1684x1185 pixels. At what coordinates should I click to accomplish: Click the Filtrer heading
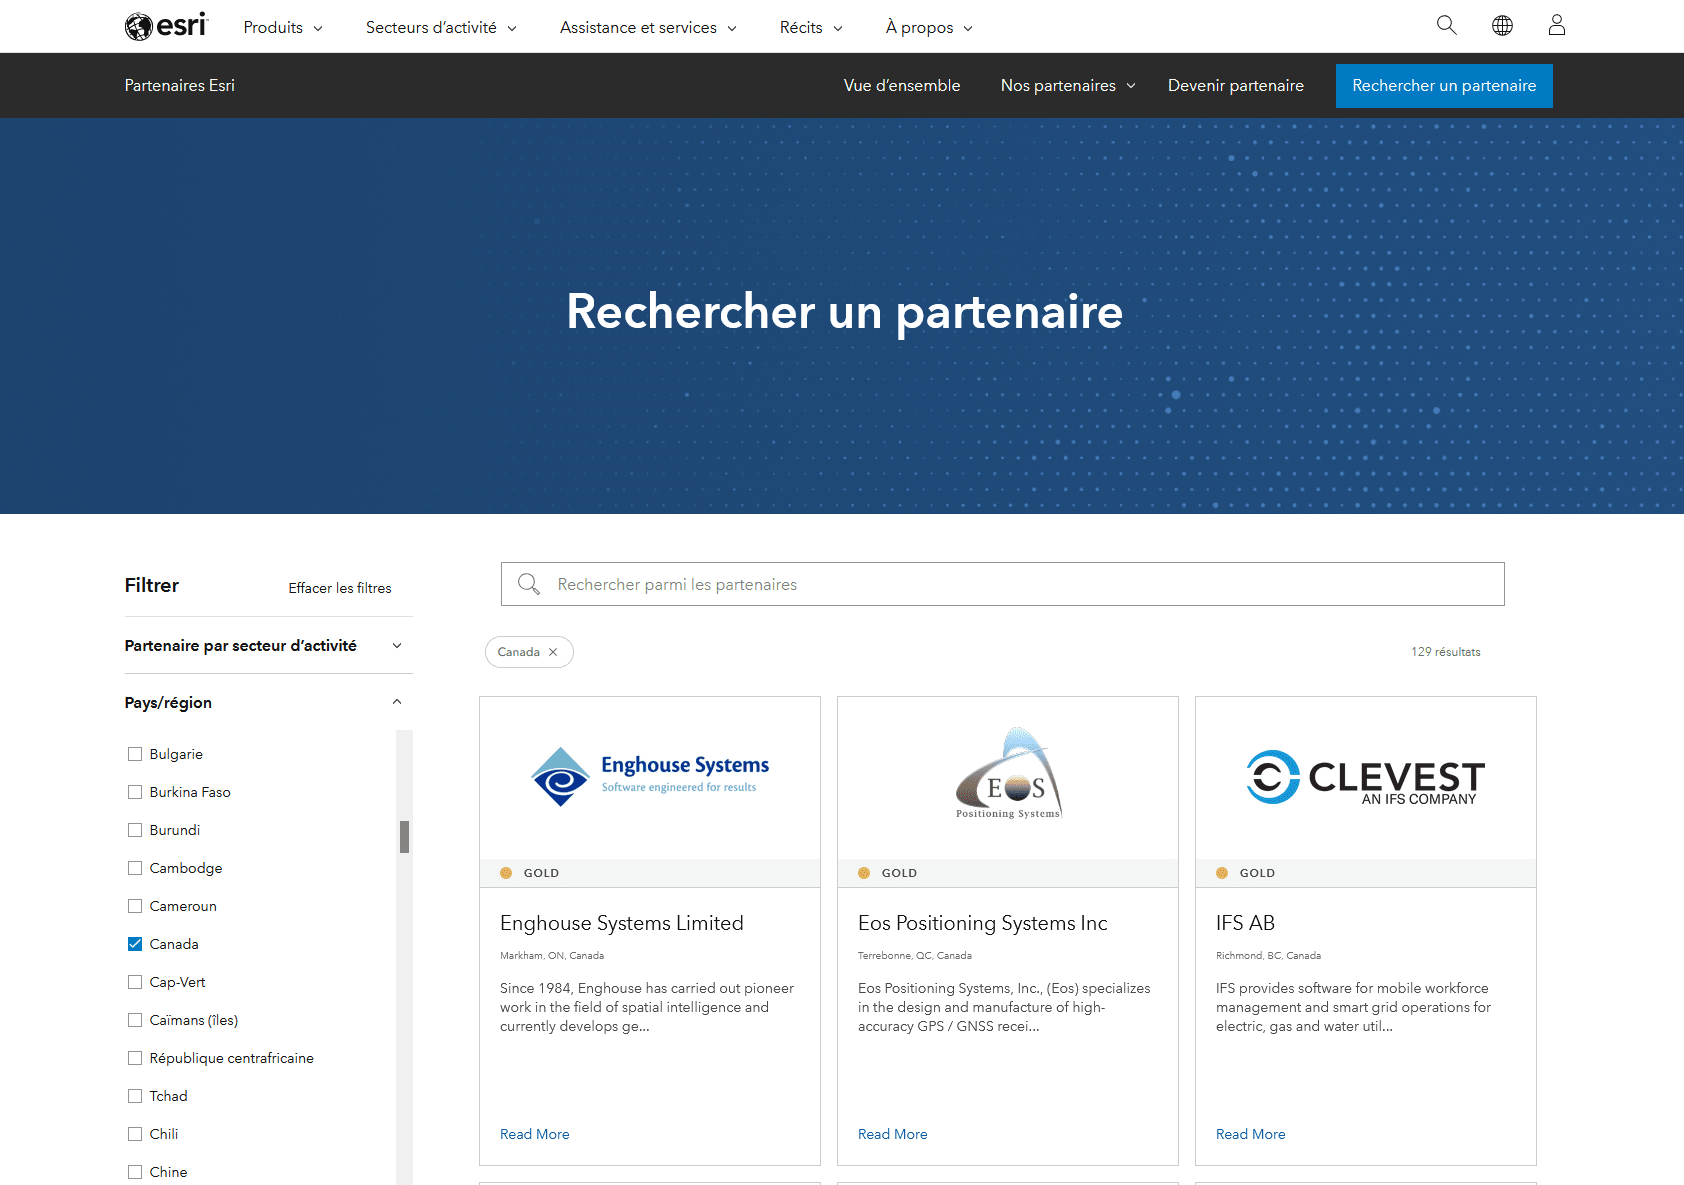[x=152, y=586]
